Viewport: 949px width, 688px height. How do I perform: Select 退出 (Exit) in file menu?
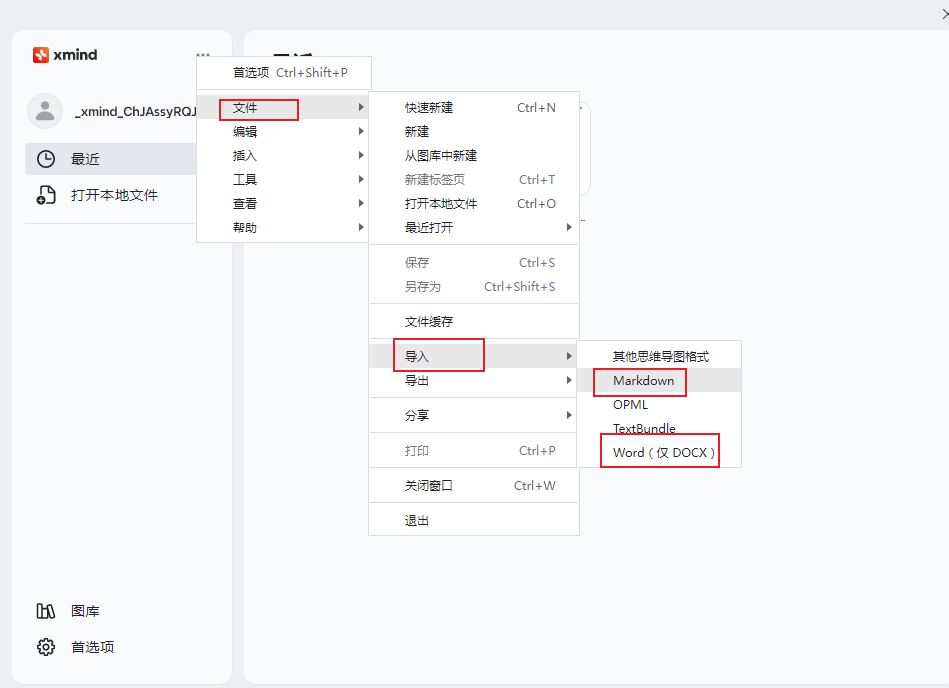417,520
